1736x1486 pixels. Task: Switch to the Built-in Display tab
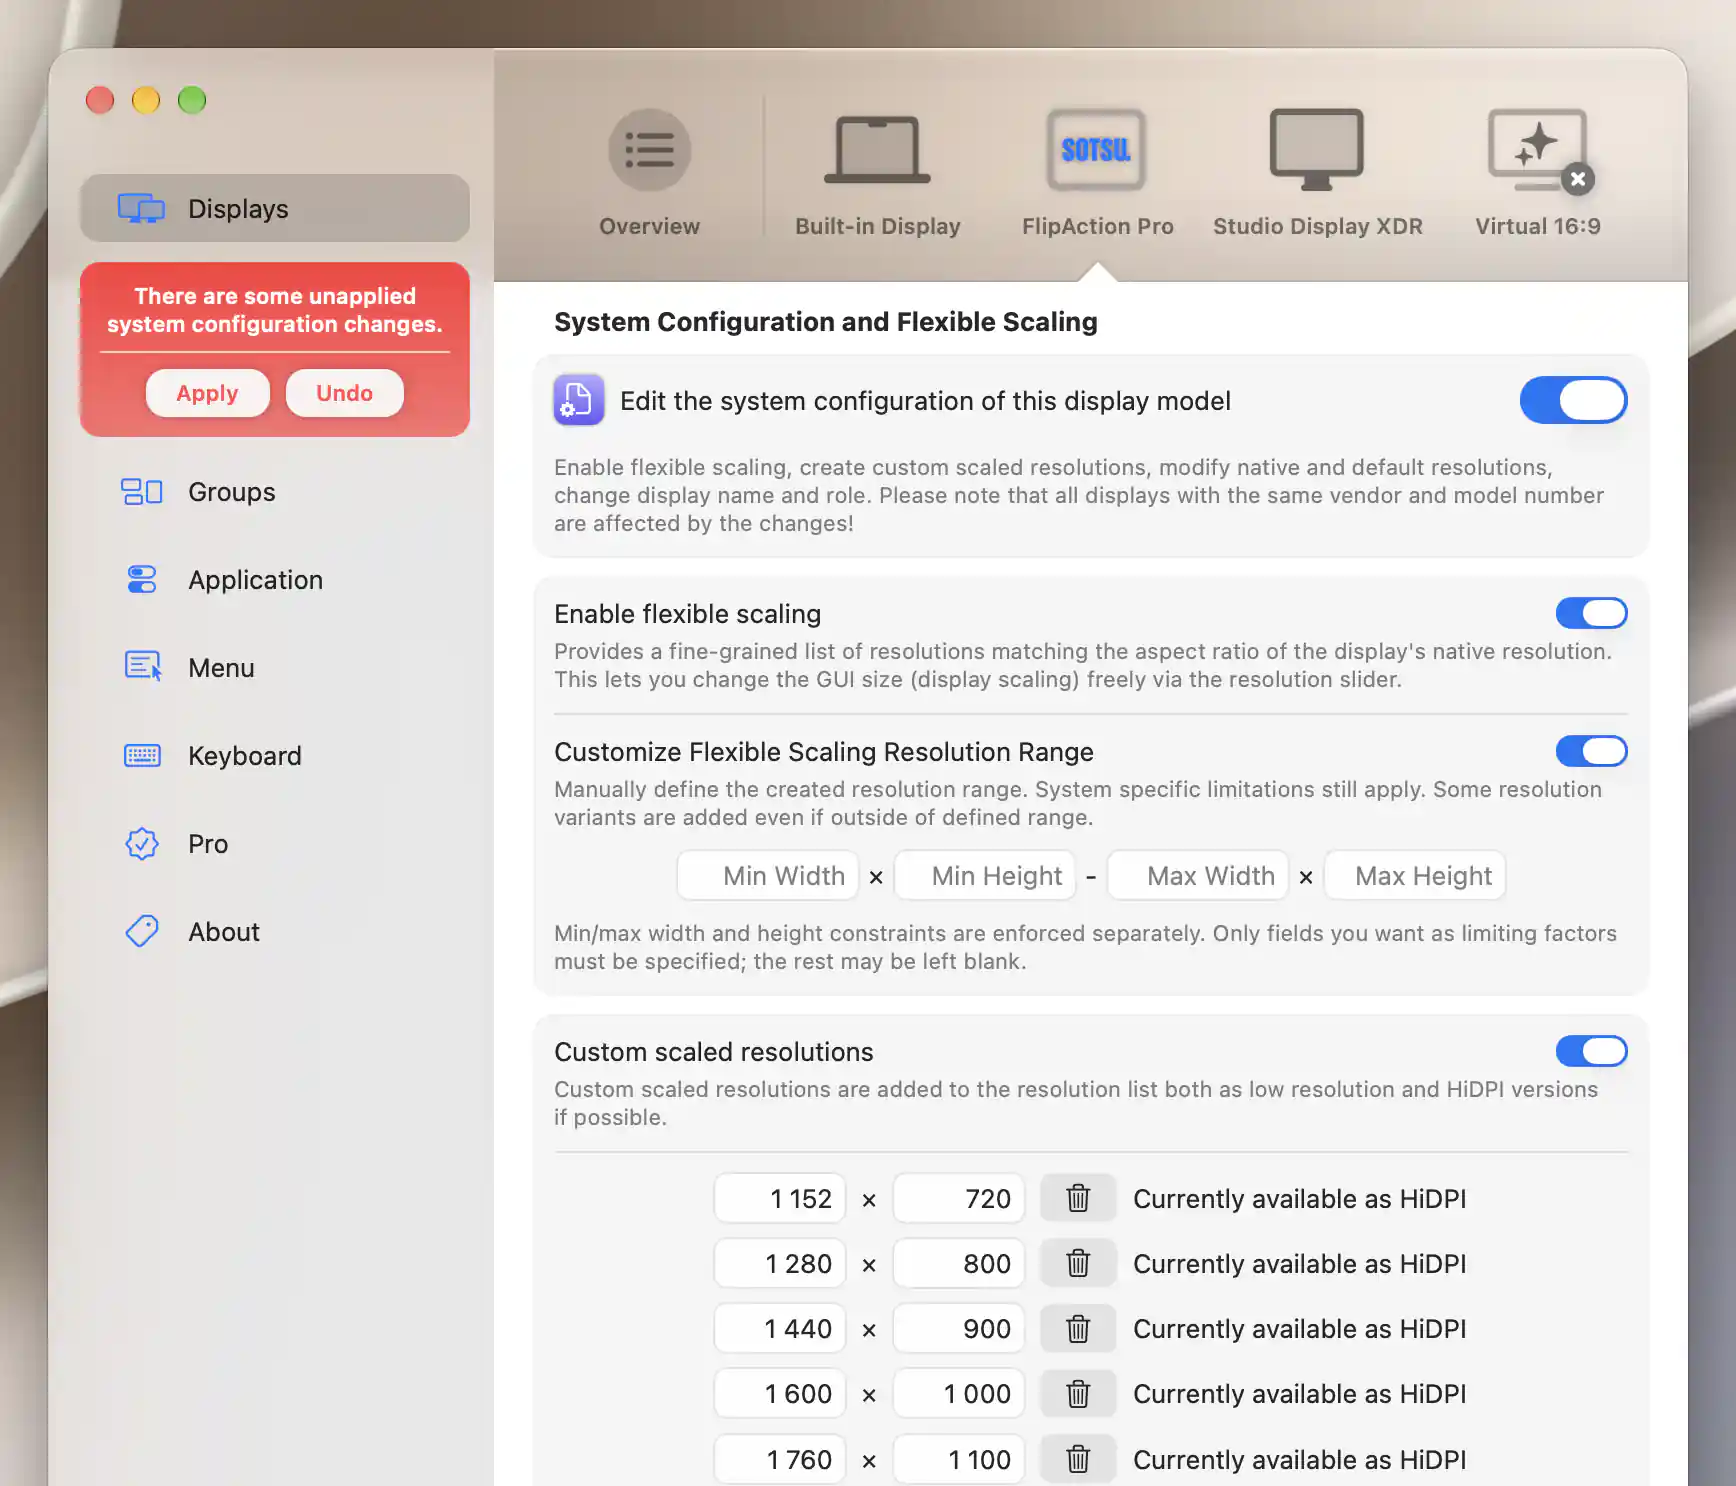tap(878, 173)
